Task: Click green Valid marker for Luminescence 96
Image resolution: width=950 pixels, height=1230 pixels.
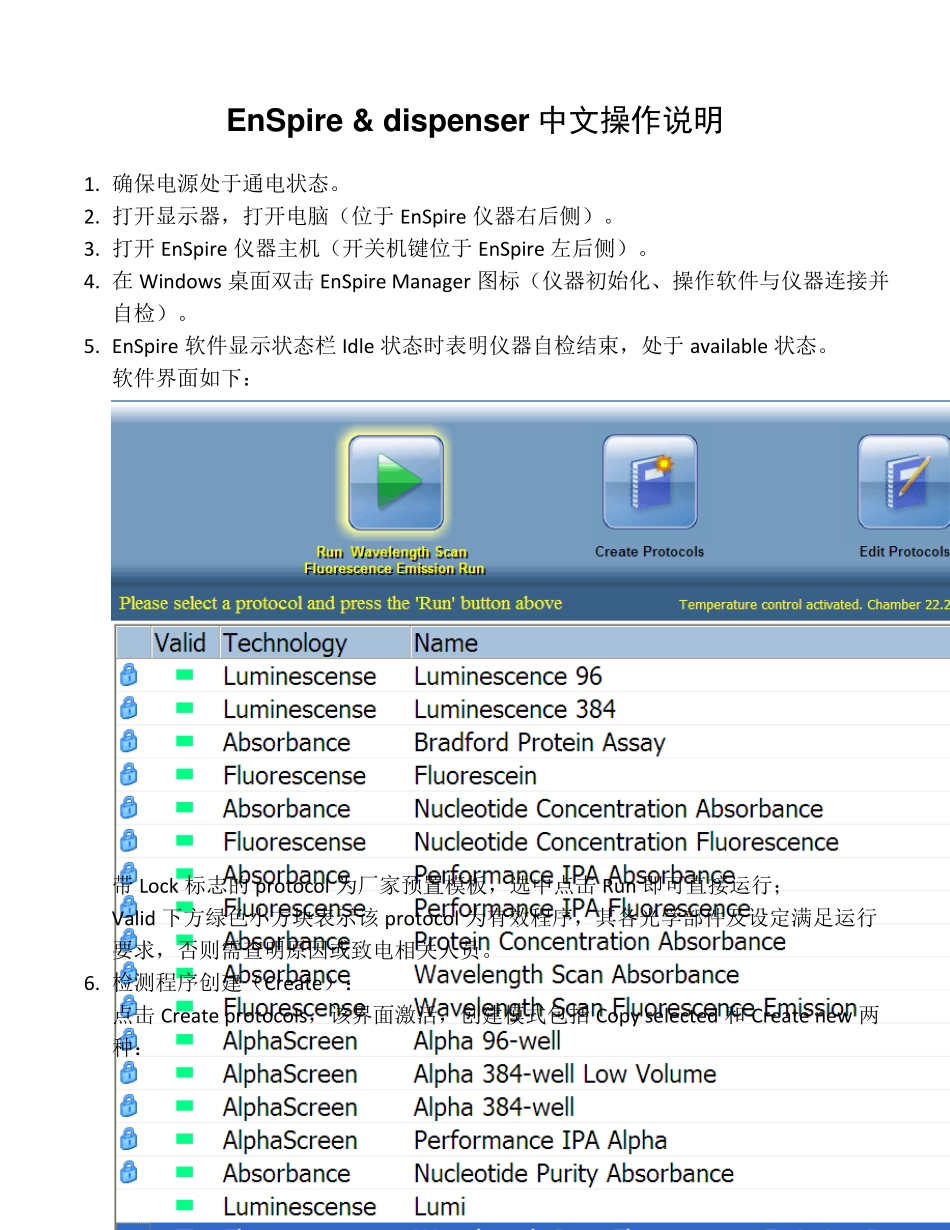Action: point(185,675)
